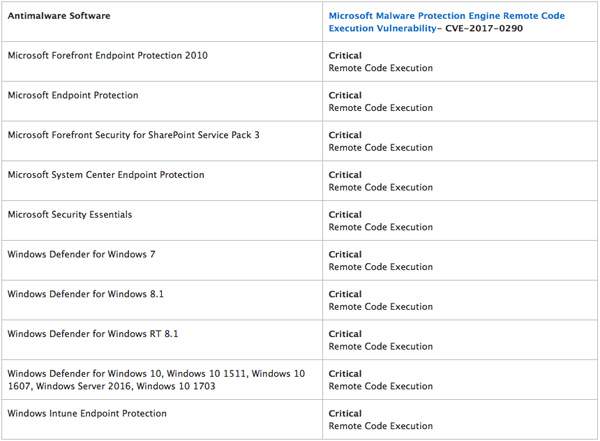The width and height of the screenshot is (600, 441).
Task: Select Forefront Security for SharePoint Service Pack 3
Action: coord(134,135)
